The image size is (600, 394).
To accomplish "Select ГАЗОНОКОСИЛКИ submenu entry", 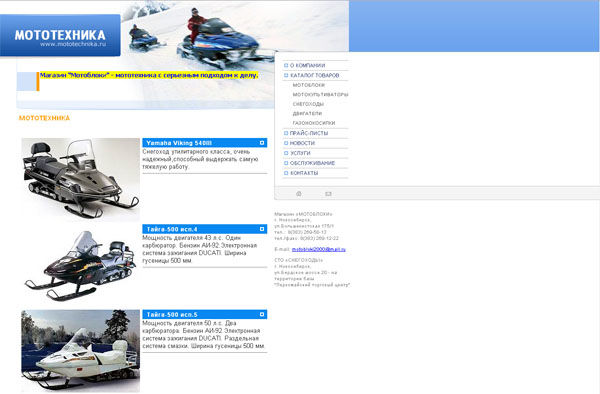I will click(x=314, y=123).
